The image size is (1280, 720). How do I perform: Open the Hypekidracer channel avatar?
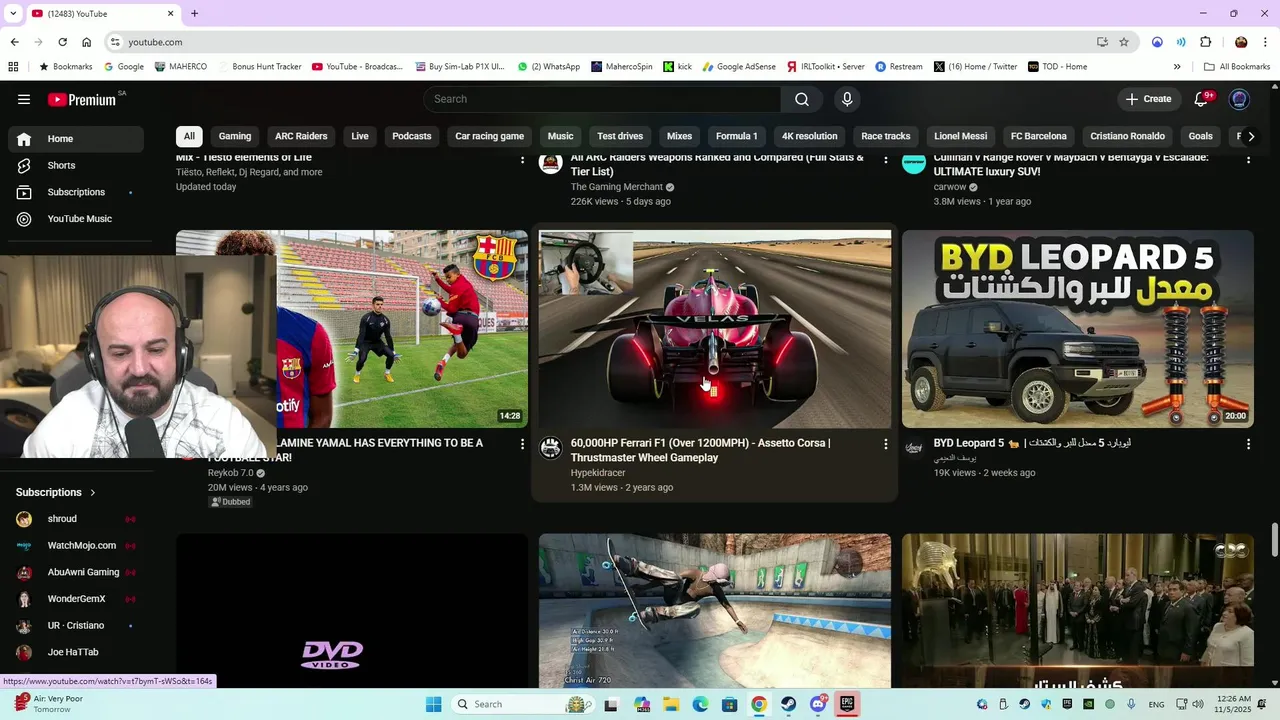551,448
